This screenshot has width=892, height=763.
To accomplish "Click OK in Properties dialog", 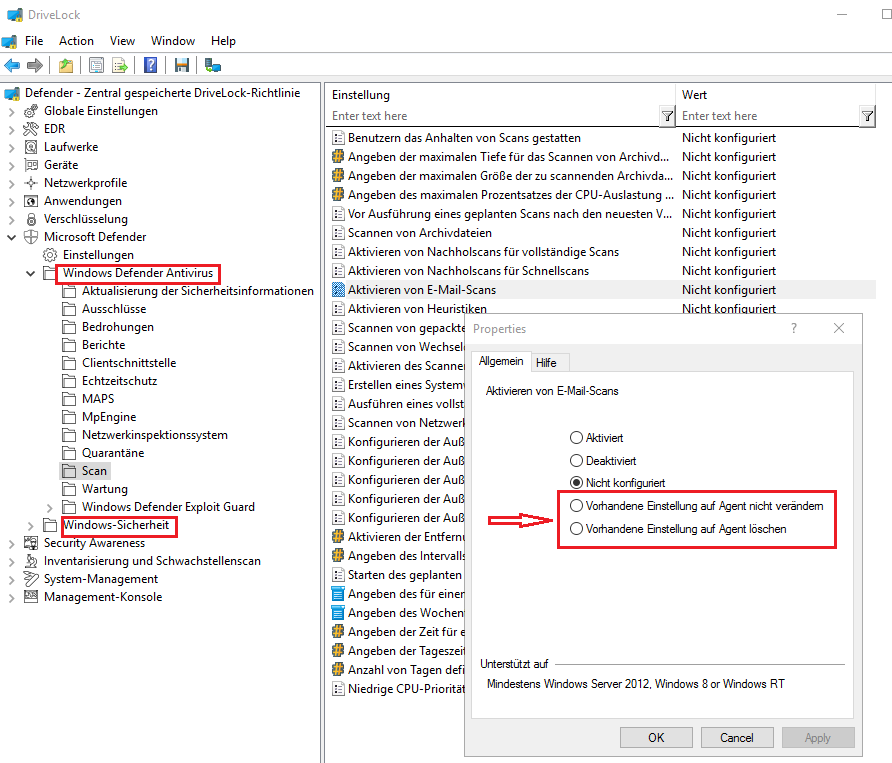I will click(x=656, y=737).
